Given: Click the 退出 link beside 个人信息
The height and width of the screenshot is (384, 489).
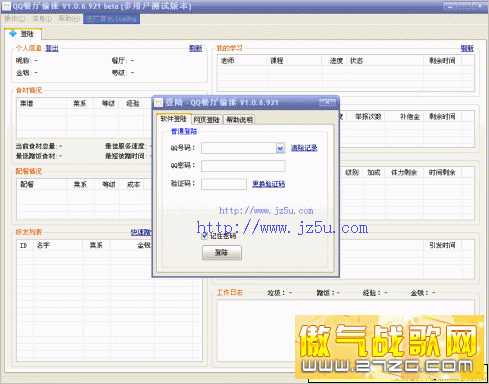Looking at the screenshot, I should point(52,48).
